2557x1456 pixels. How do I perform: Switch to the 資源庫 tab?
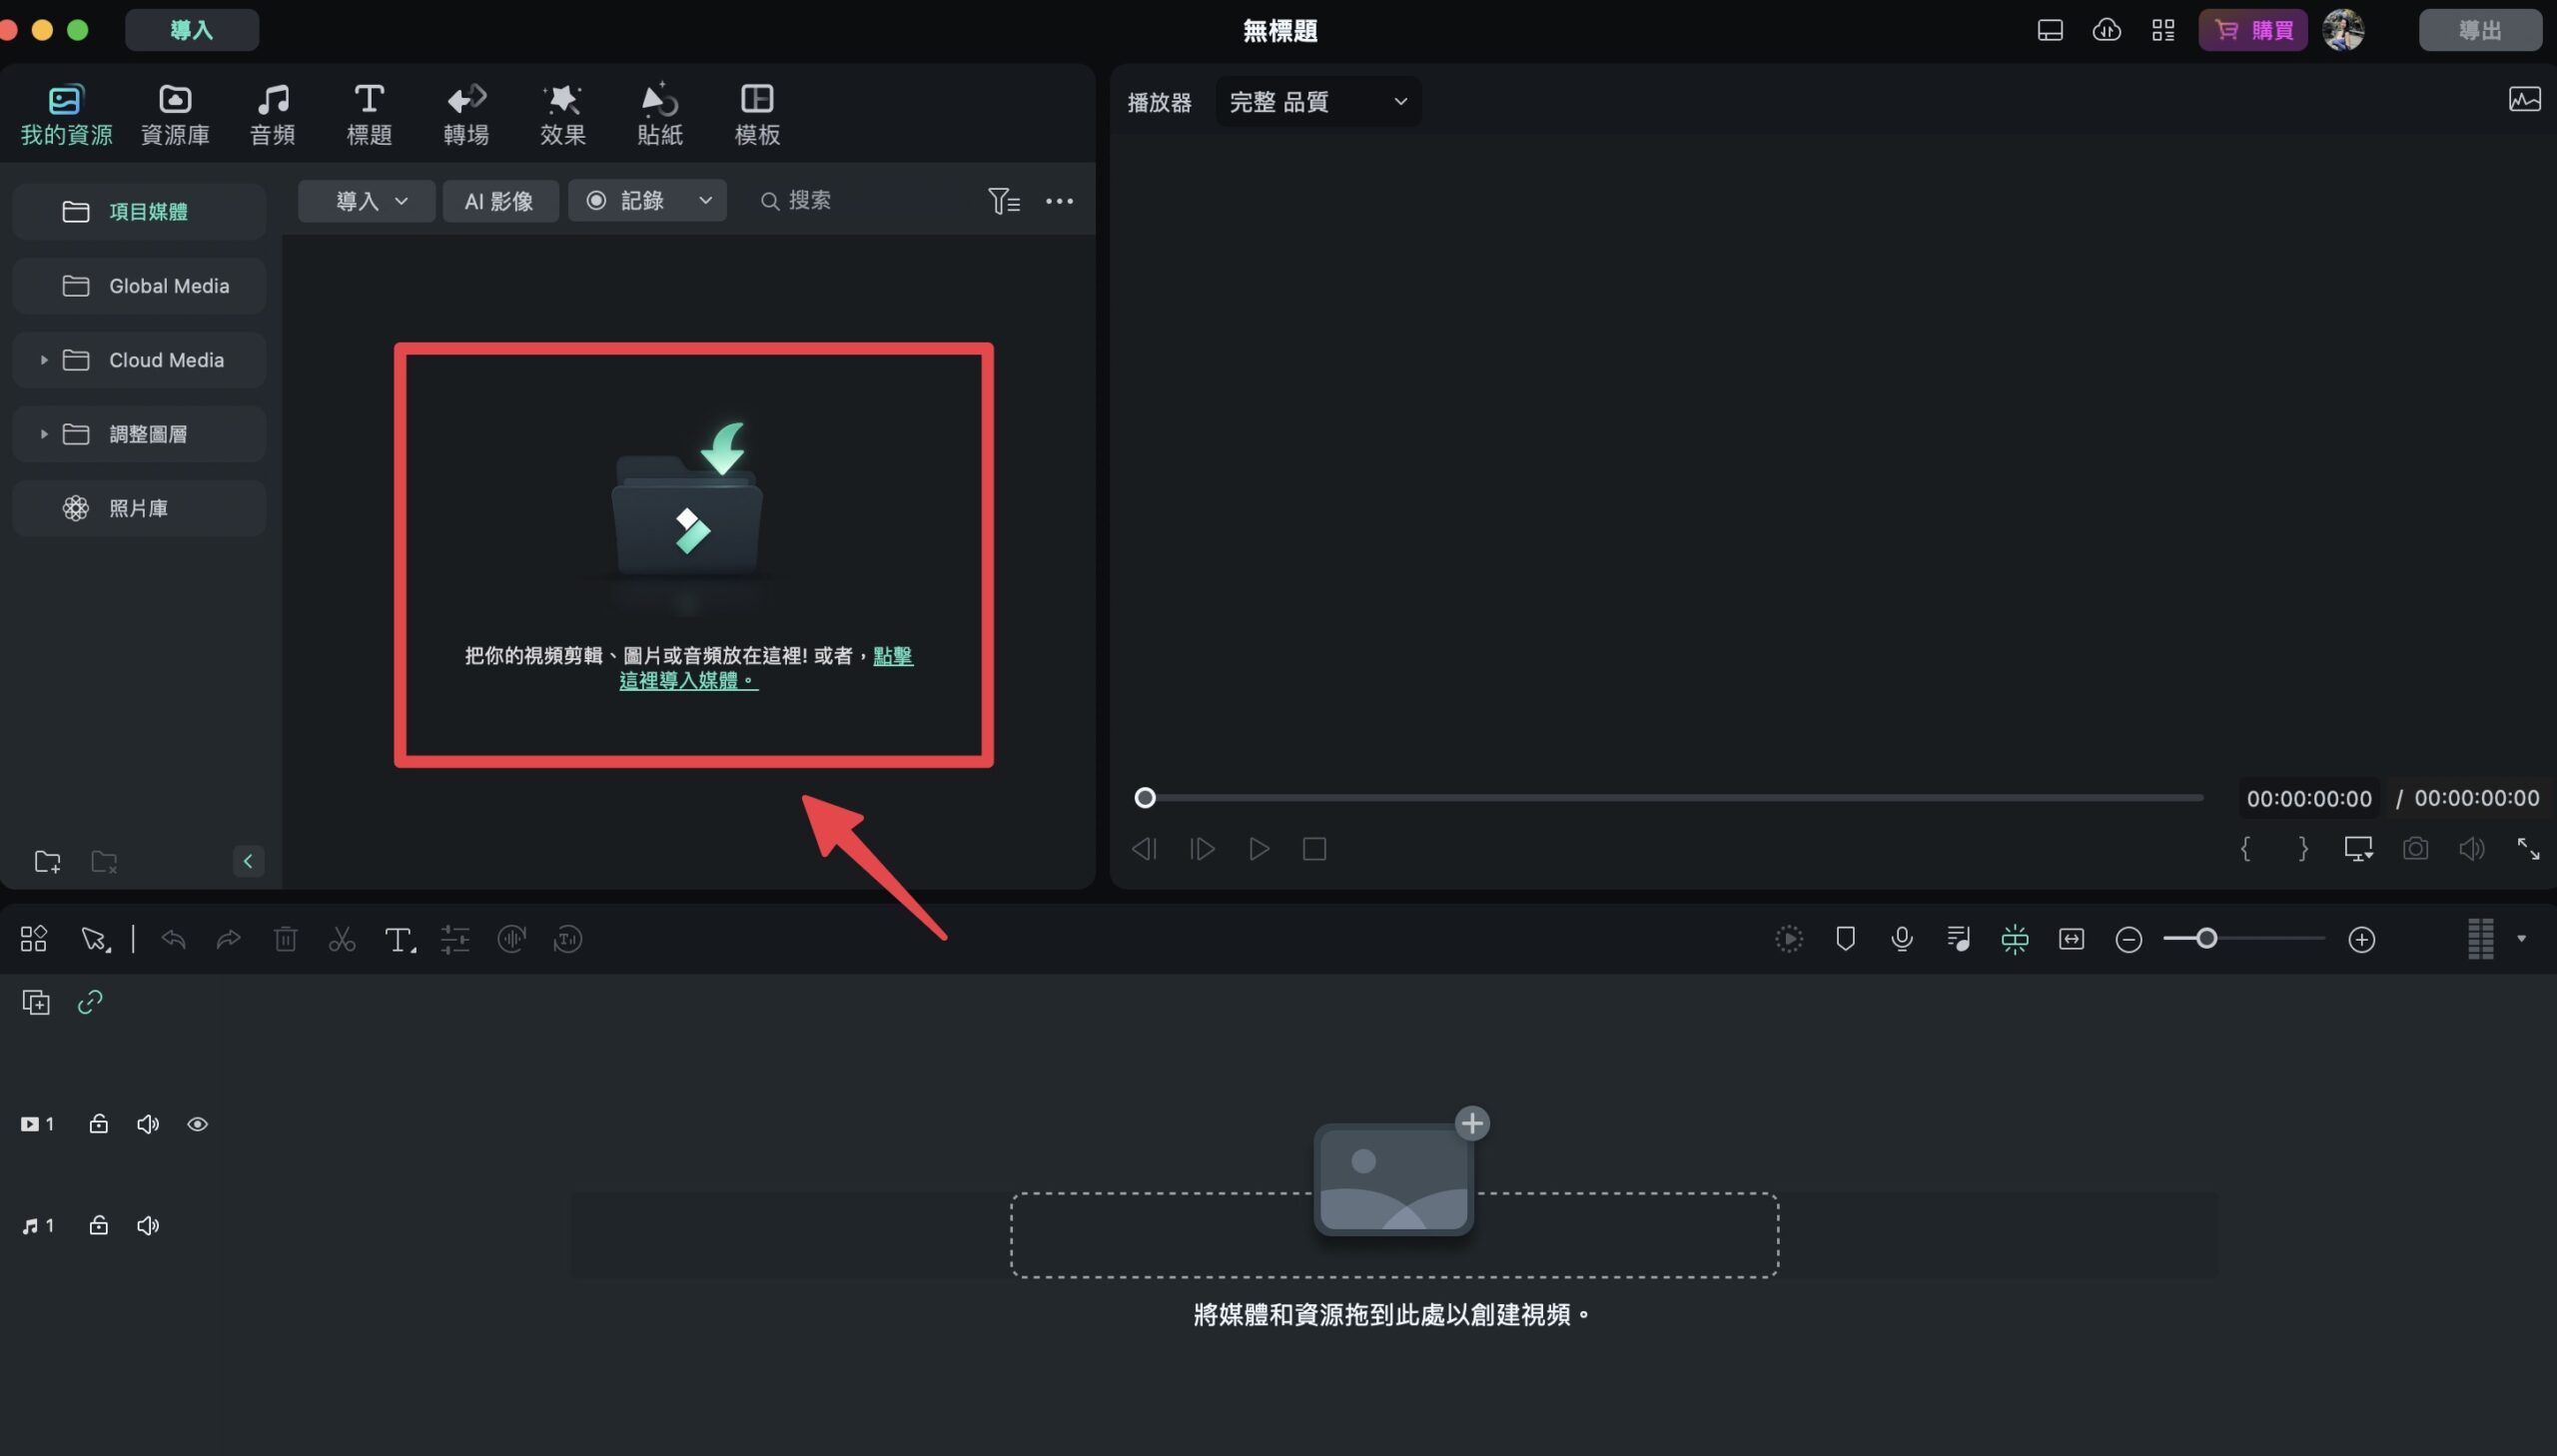pyautogui.click(x=175, y=115)
